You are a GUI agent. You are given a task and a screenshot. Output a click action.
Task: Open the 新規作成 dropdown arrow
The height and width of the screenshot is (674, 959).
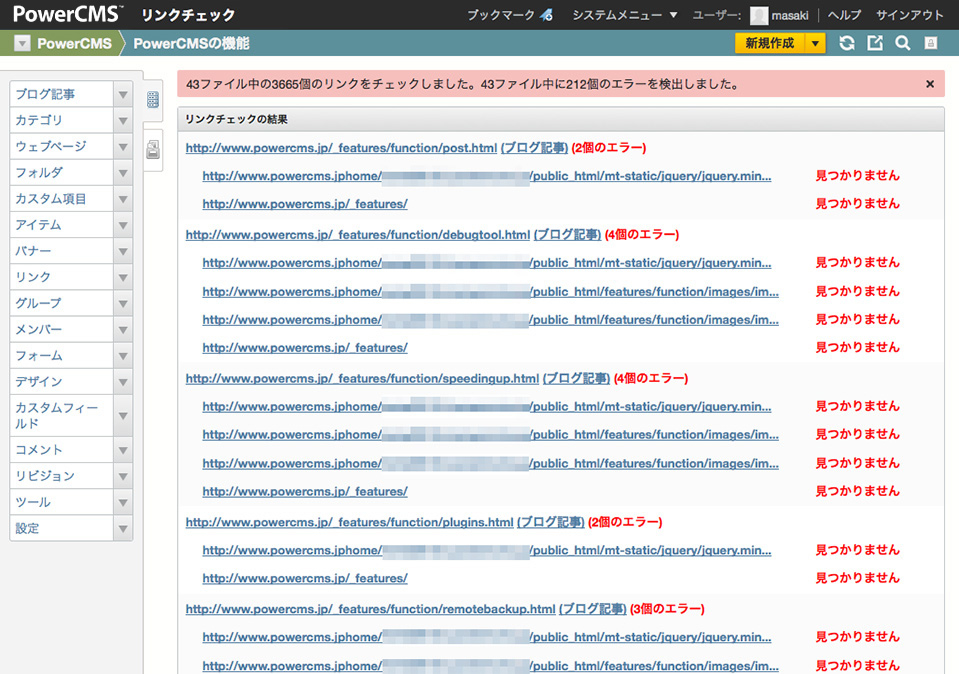815,43
